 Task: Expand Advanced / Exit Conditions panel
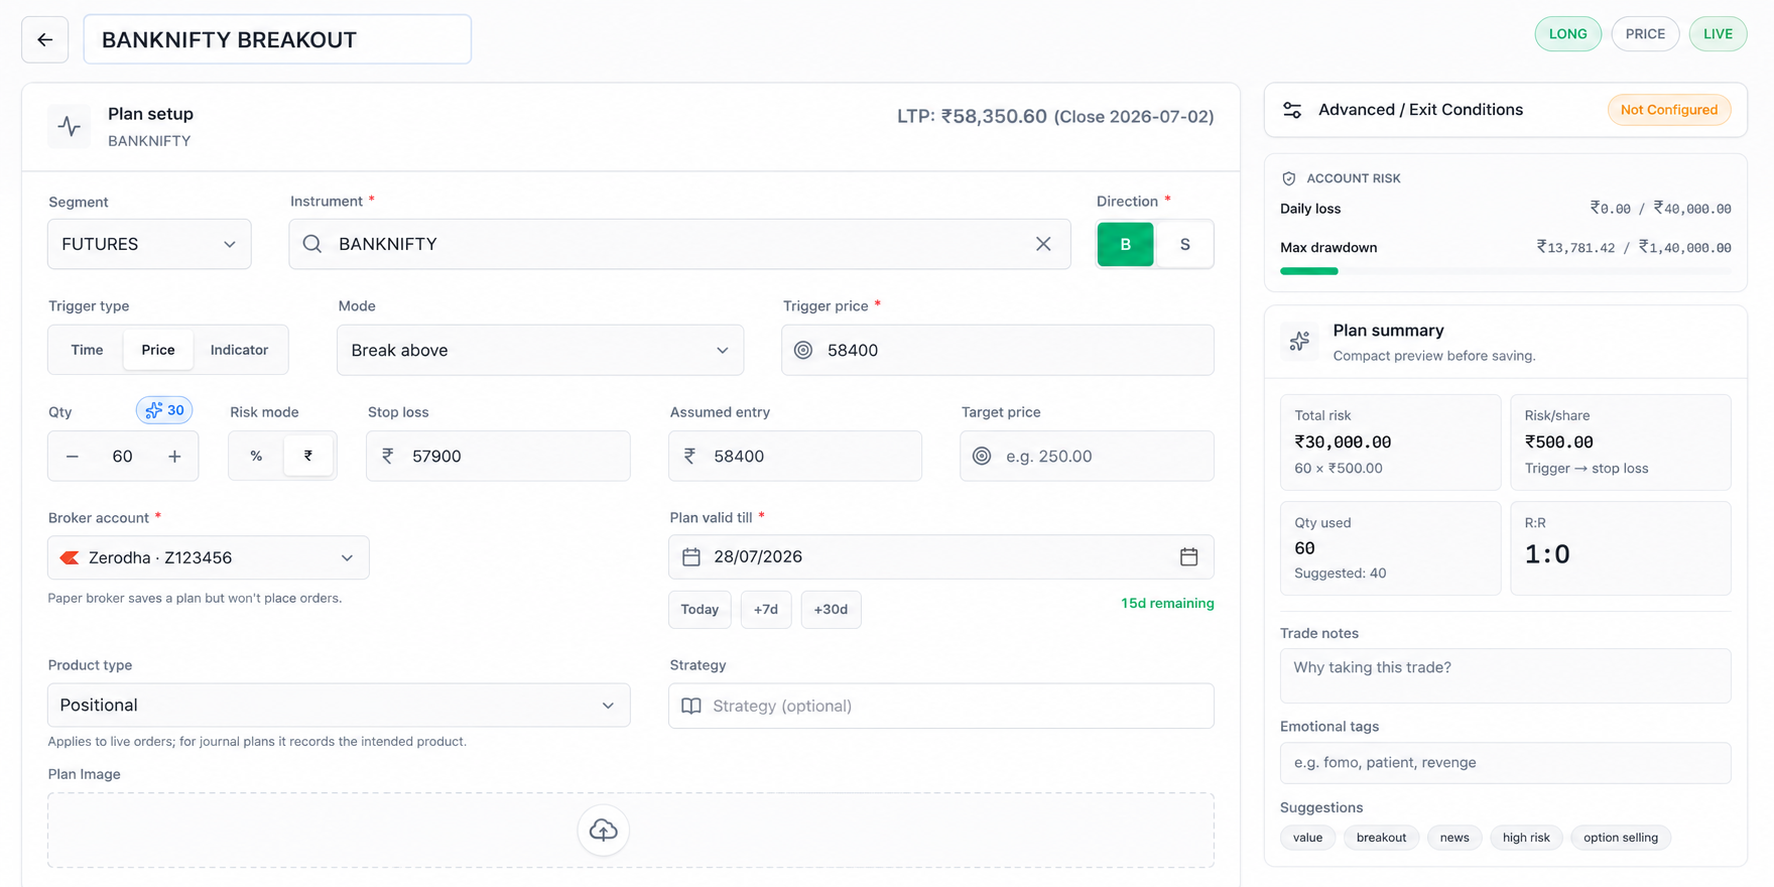(1505, 110)
